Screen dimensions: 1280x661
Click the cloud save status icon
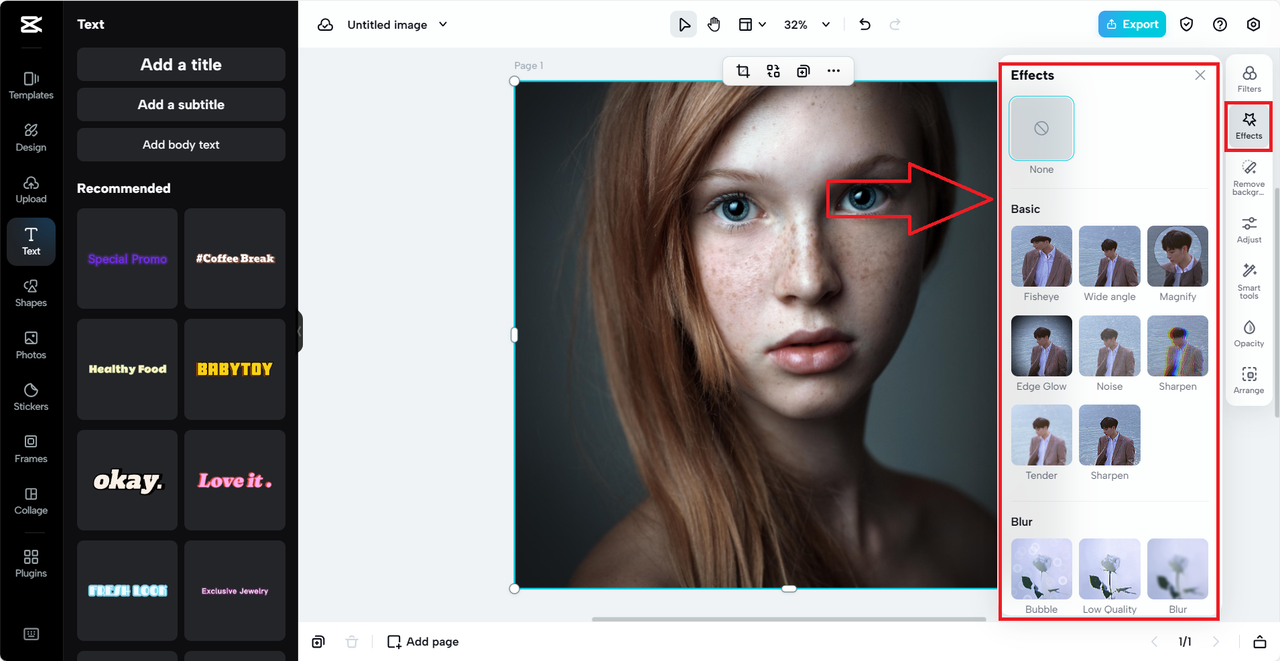[x=325, y=24]
